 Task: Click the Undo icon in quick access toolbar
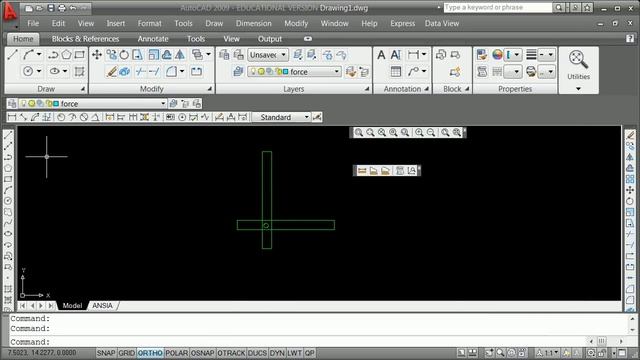tap(73, 8)
